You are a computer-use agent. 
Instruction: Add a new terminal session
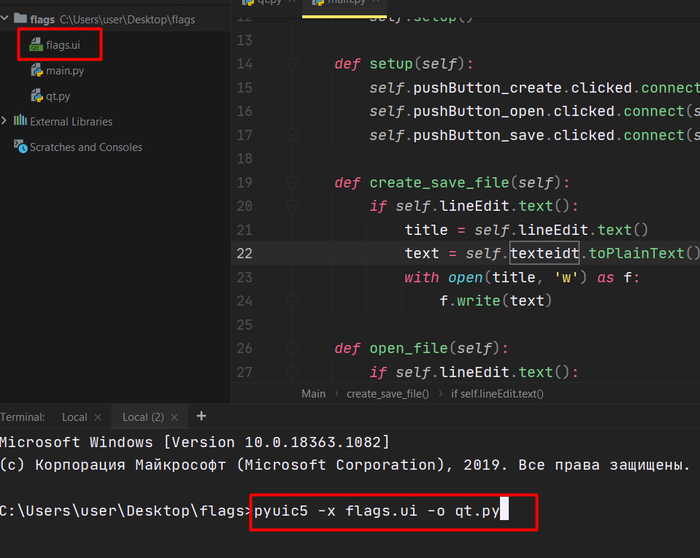tap(201, 416)
